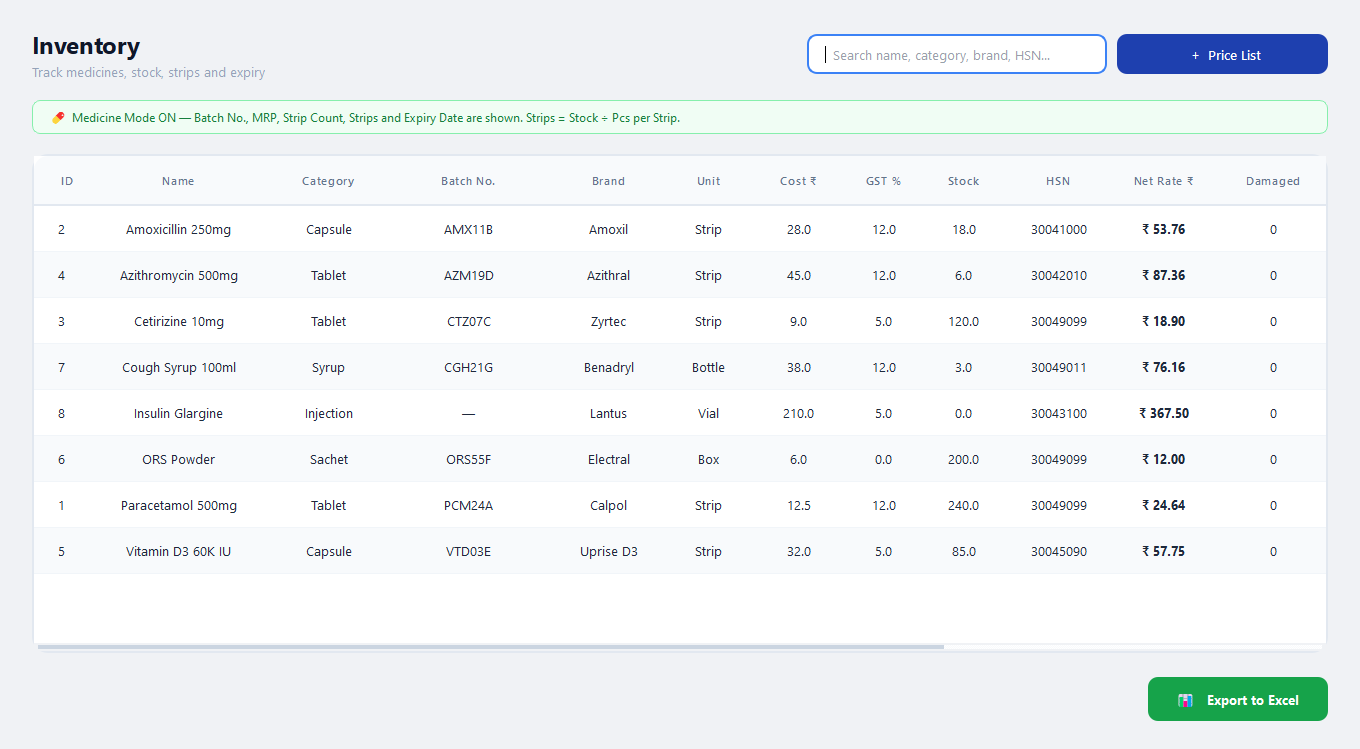Click net rate ₹ 53.76

(1163, 229)
